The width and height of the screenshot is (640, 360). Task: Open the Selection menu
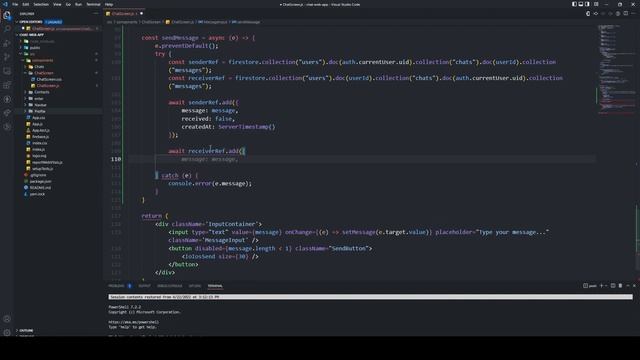[x=41, y=4]
